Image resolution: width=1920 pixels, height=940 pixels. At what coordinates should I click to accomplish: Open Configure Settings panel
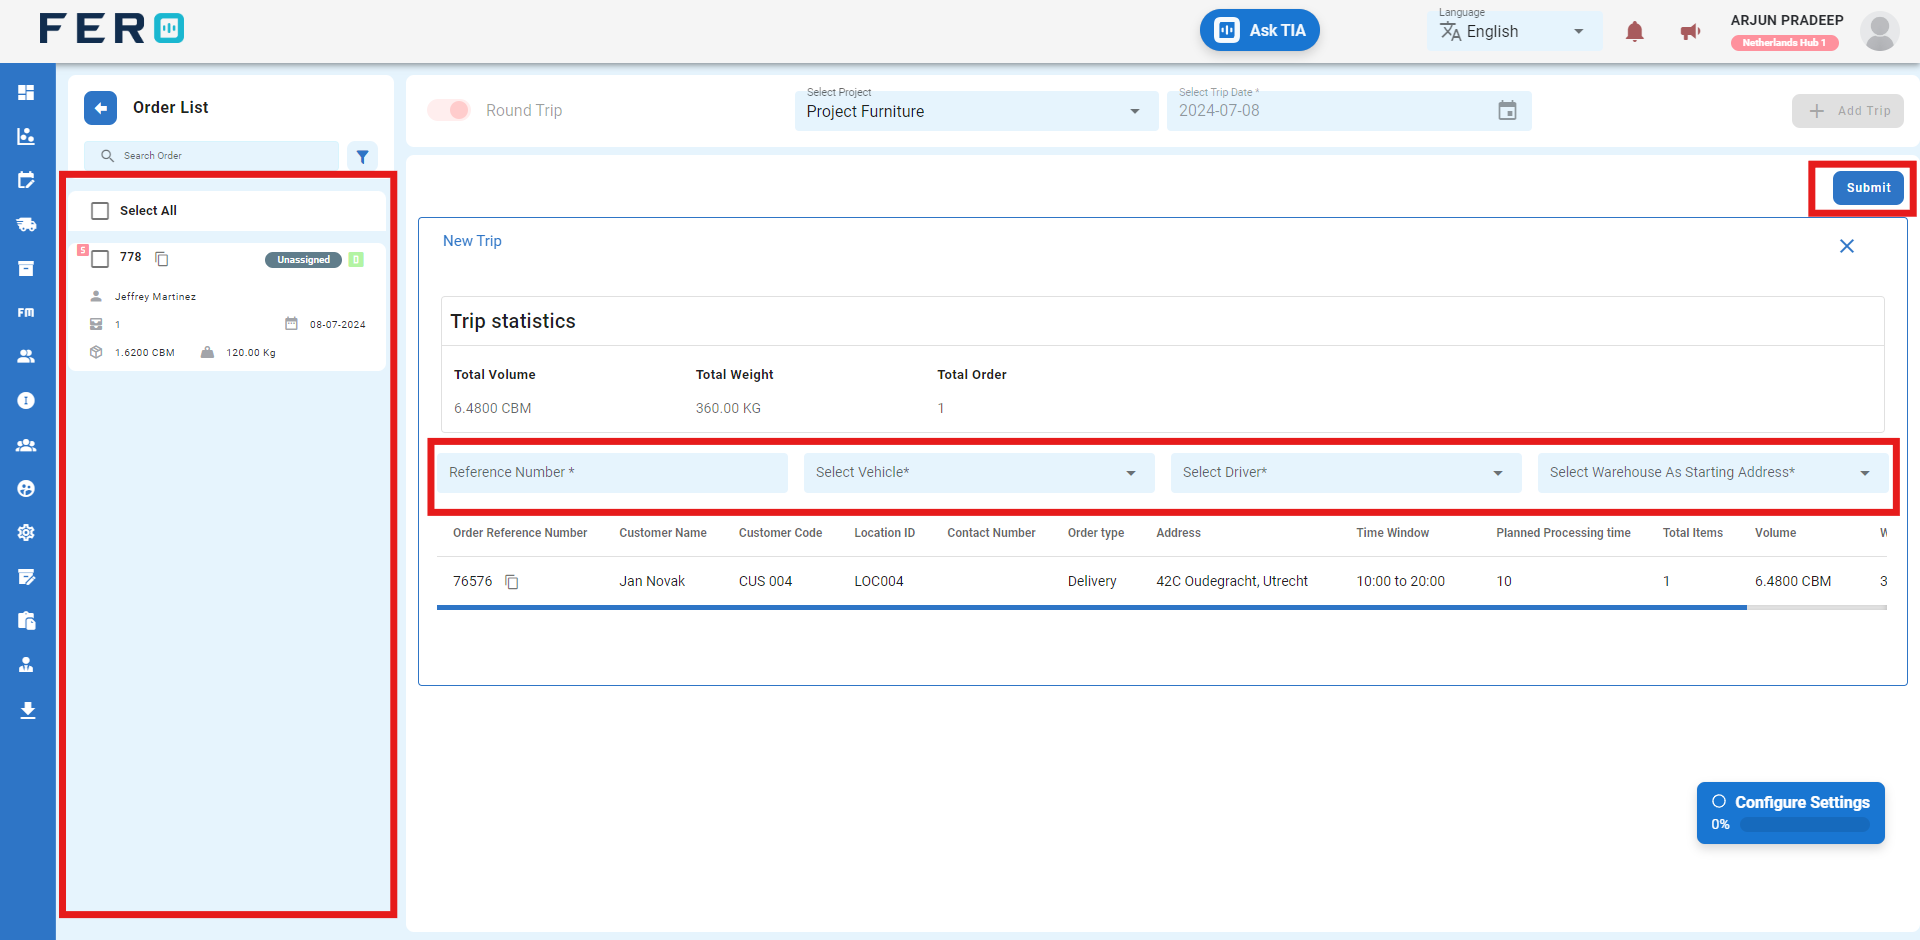click(1790, 813)
